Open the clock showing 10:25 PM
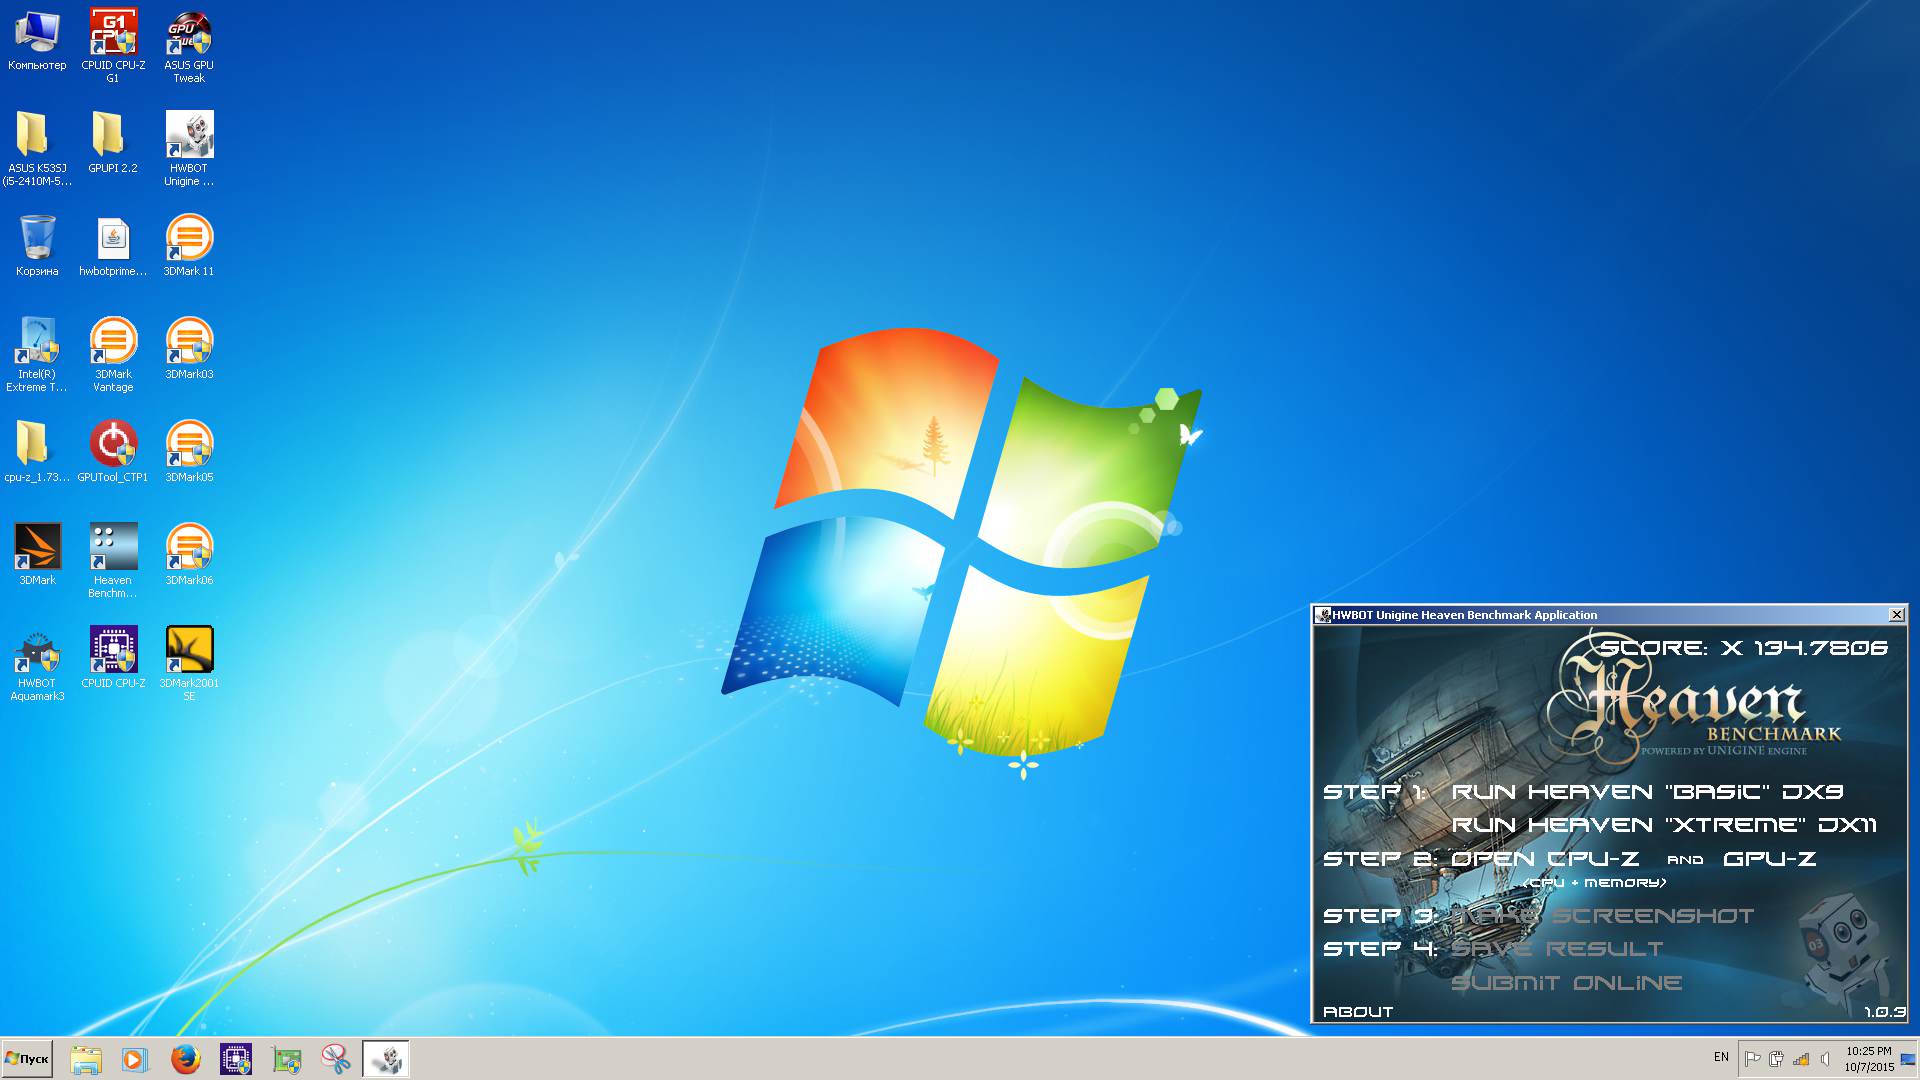This screenshot has height=1080, width=1920. 1868,1059
